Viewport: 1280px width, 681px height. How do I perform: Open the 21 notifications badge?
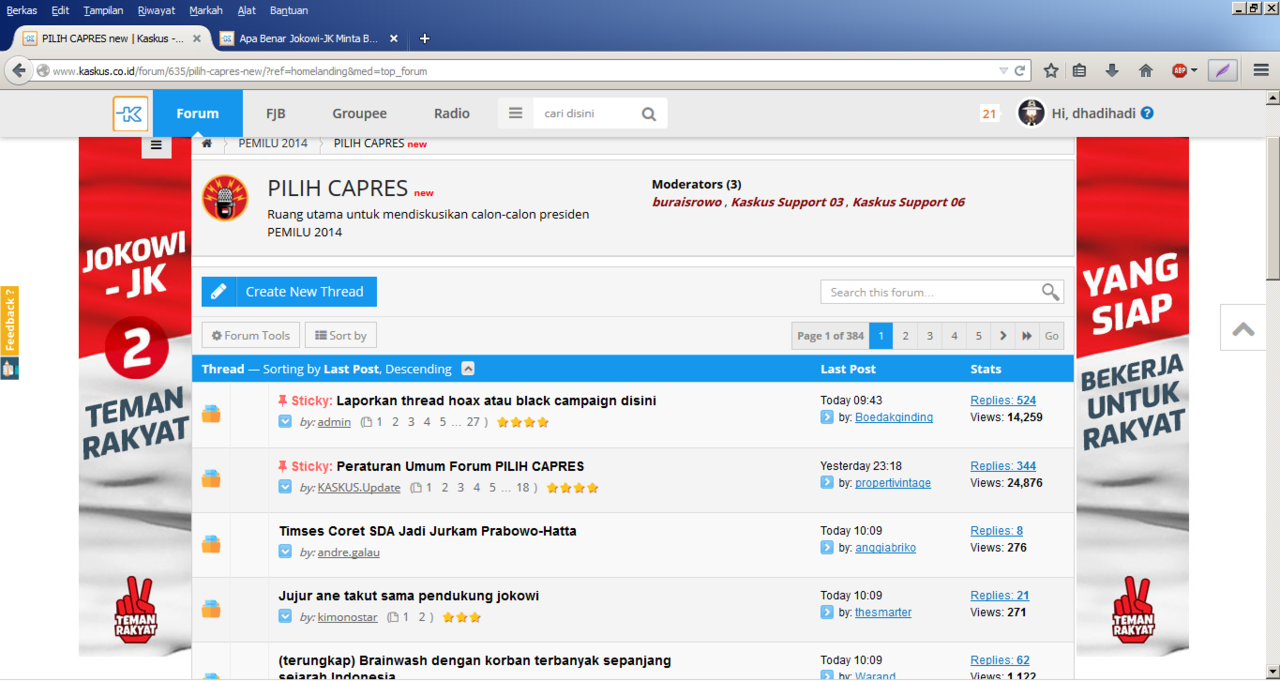pyautogui.click(x=989, y=114)
